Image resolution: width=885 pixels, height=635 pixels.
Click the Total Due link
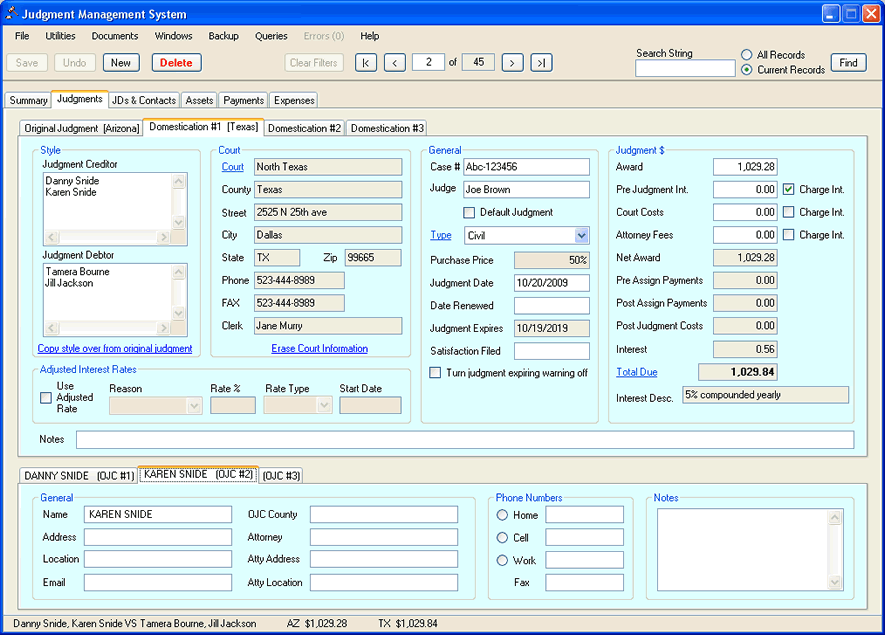tap(636, 372)
